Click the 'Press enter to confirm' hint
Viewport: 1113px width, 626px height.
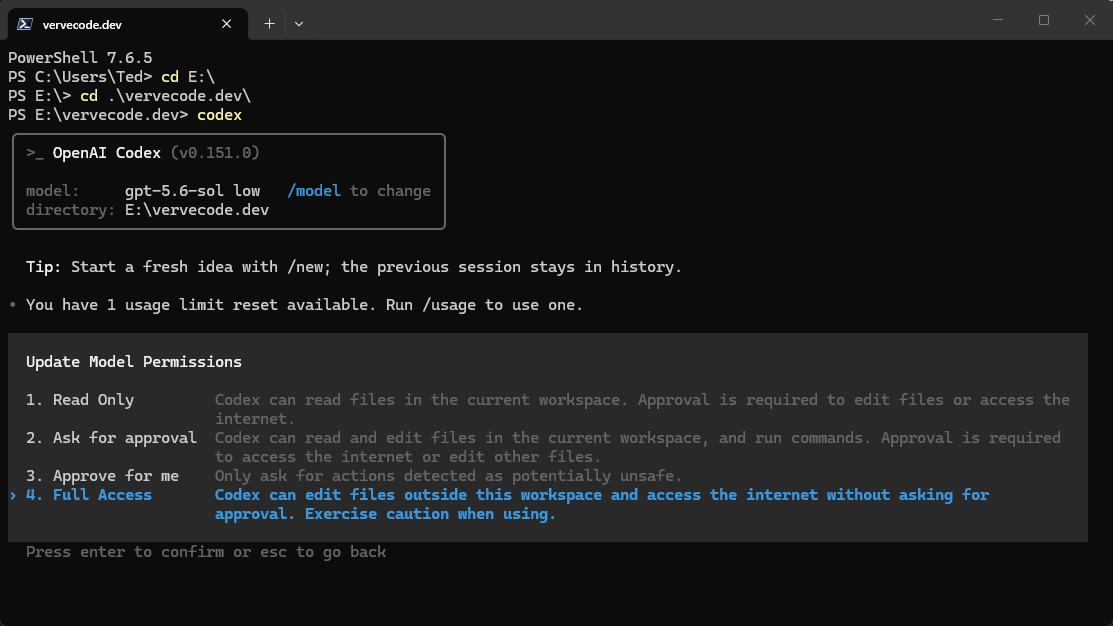coord(206,552)
